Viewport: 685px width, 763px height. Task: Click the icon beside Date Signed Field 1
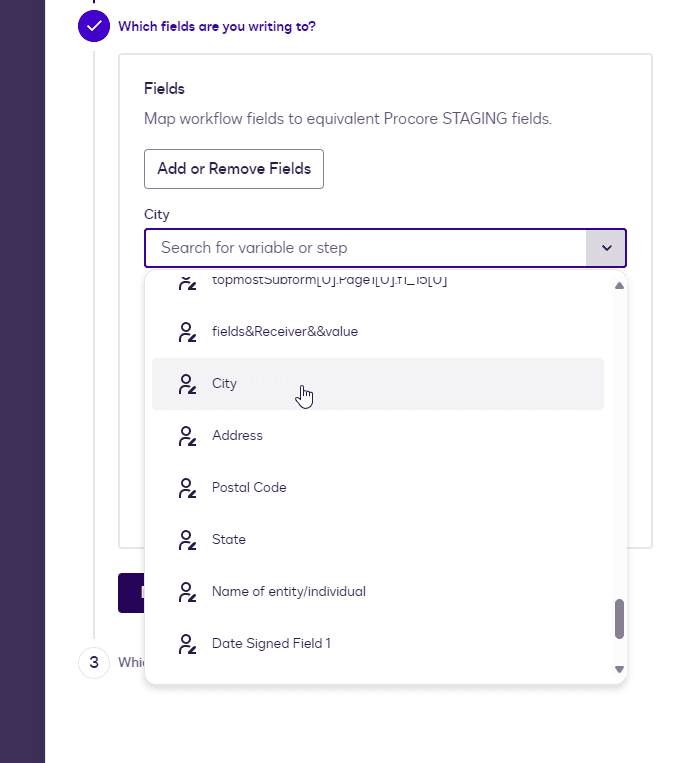coord(186,644)
